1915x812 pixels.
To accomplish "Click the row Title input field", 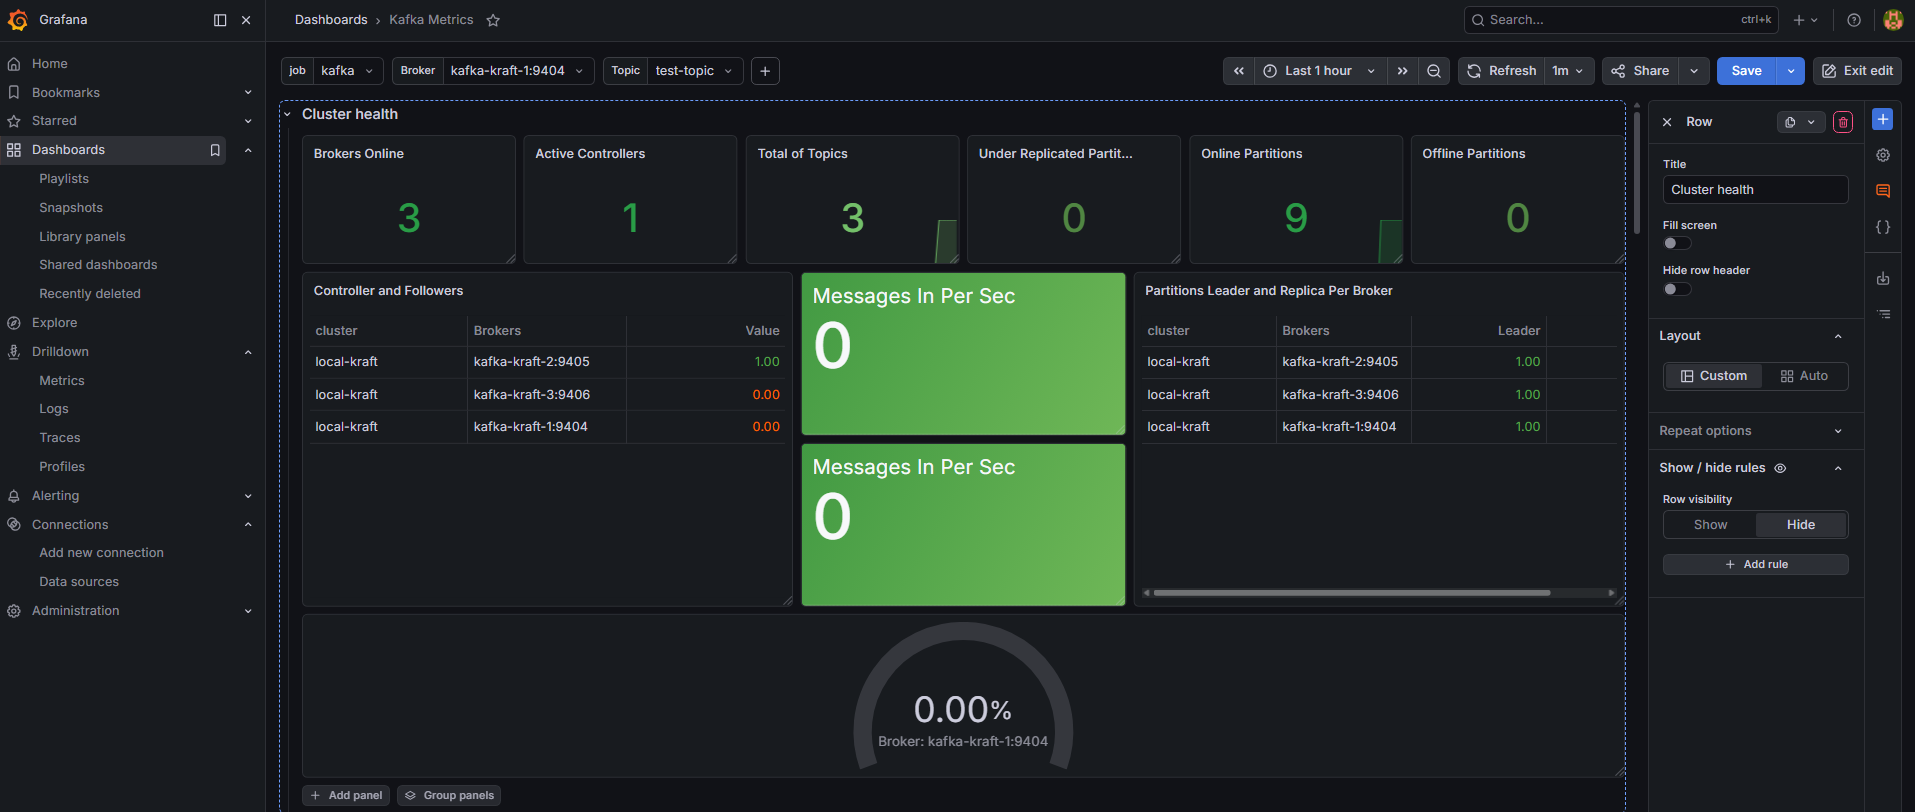I will (x=1755, y=190).
